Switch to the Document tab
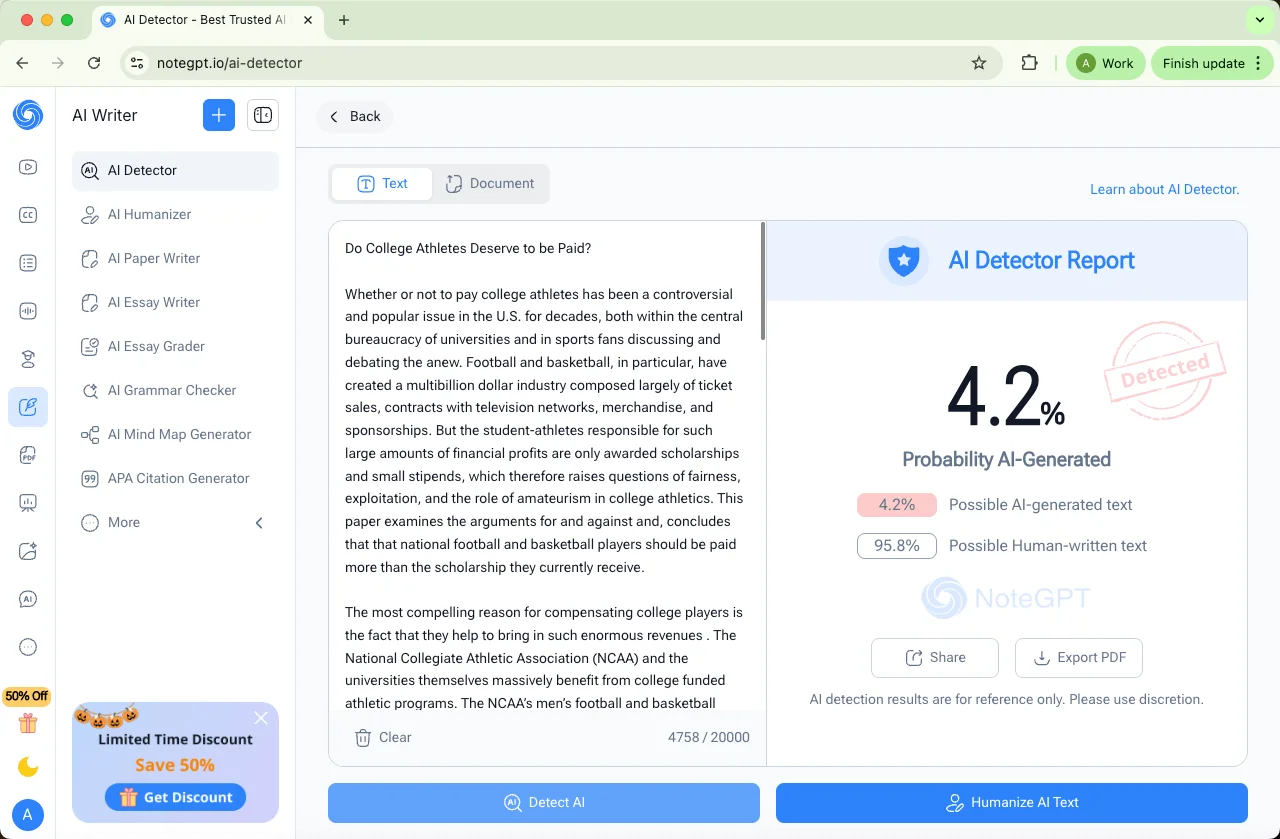This screenshot has height=839, width=1280. [x=490, y=184]
